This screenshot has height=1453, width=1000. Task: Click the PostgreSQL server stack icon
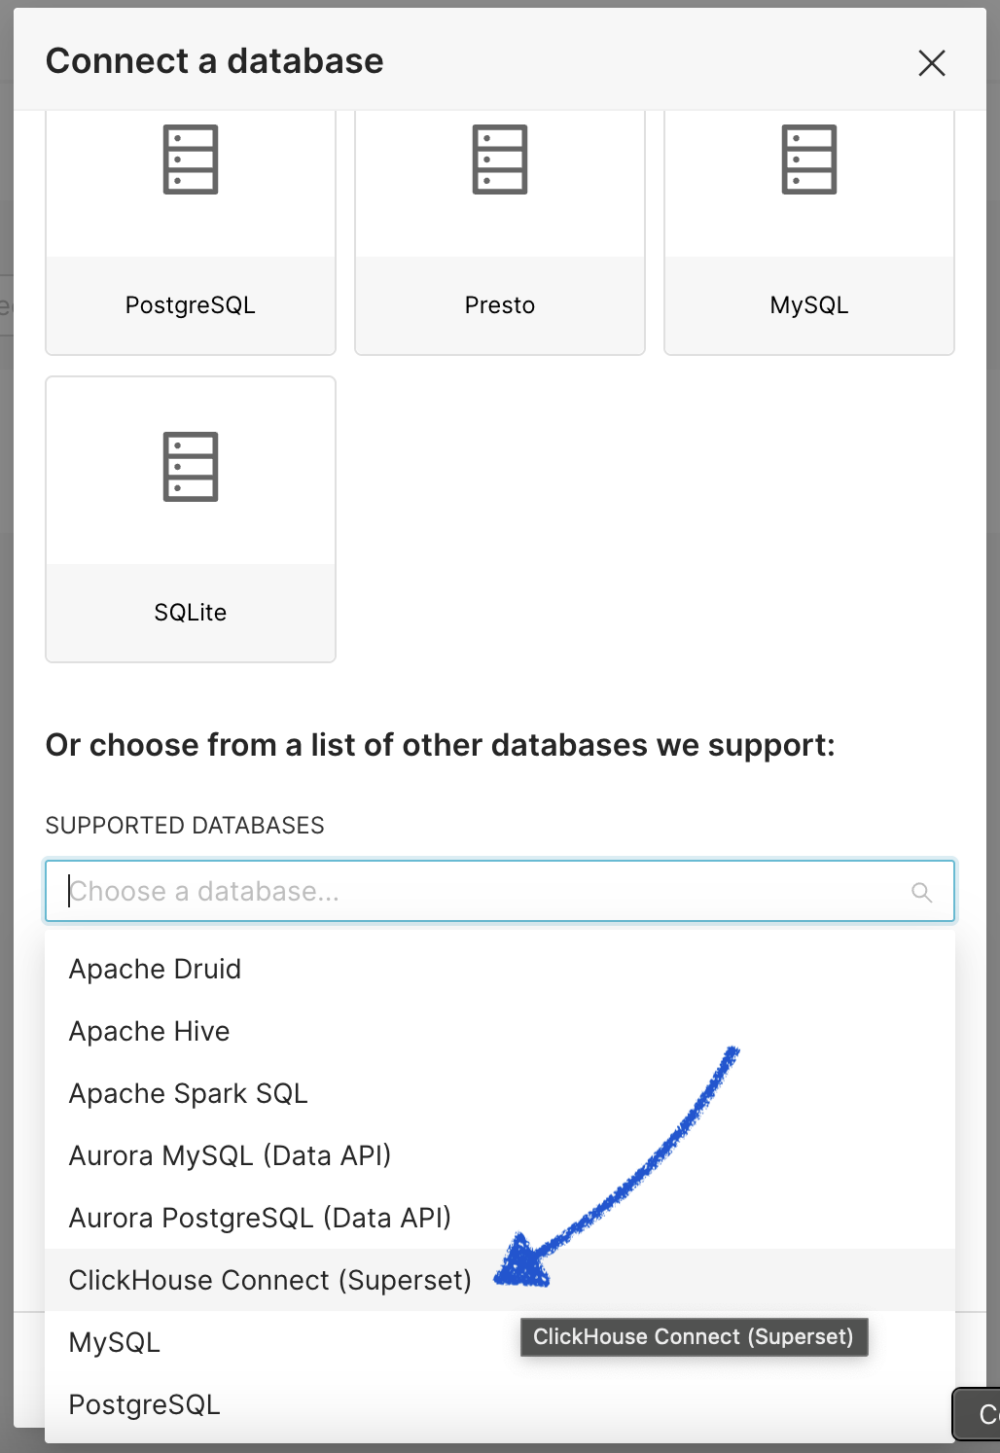tap(189, 160)
